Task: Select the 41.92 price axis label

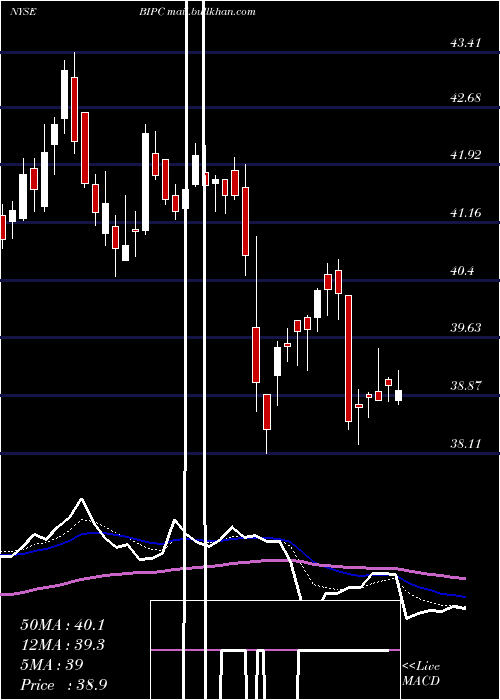Action: point(466,155)
